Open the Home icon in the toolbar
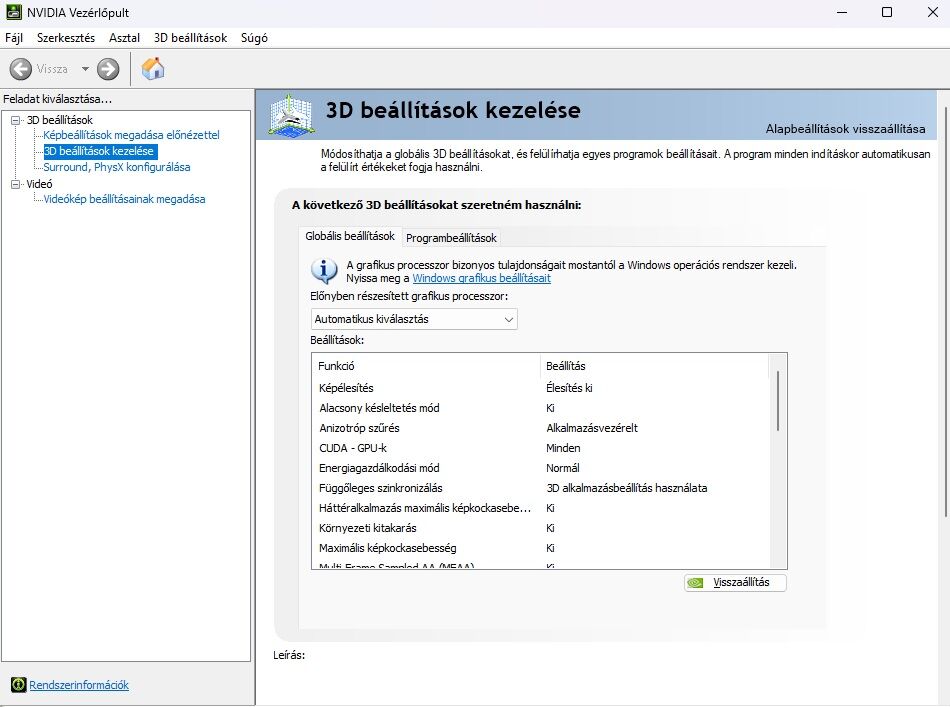 (153, 68)
